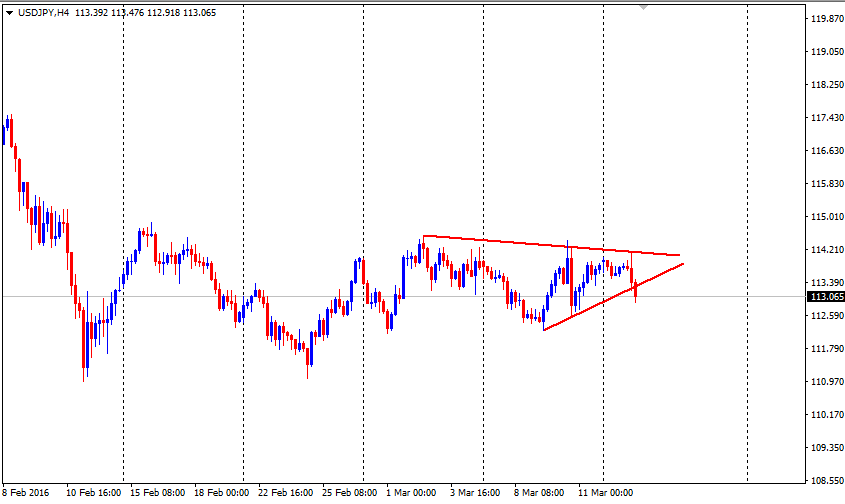Viewport: 845px width, 504px height.
Task: Open the chart menu triangle beside USDJPY,H4
Action: [x=9, y=12]
